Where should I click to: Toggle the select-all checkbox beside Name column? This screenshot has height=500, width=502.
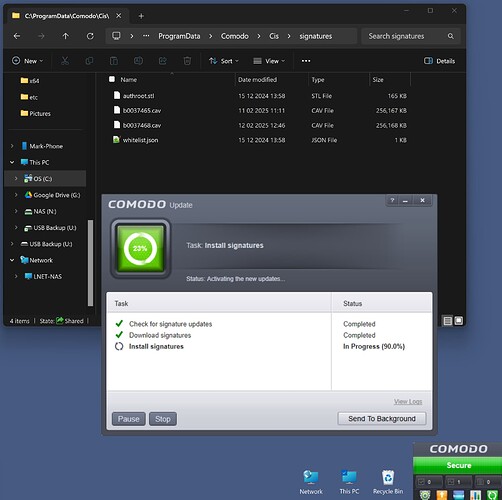click(112, 79)
